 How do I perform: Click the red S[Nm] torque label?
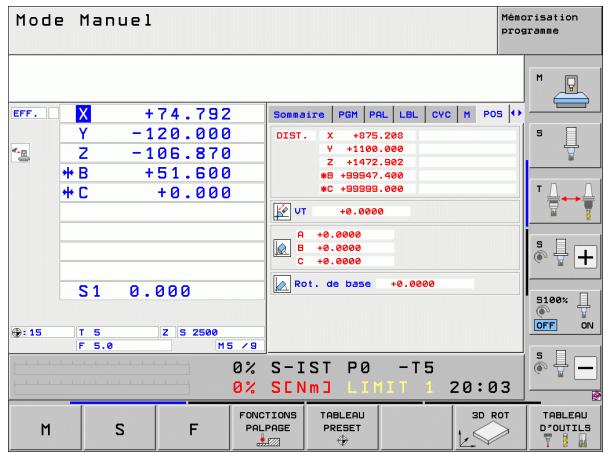click(x=301, y=387)
